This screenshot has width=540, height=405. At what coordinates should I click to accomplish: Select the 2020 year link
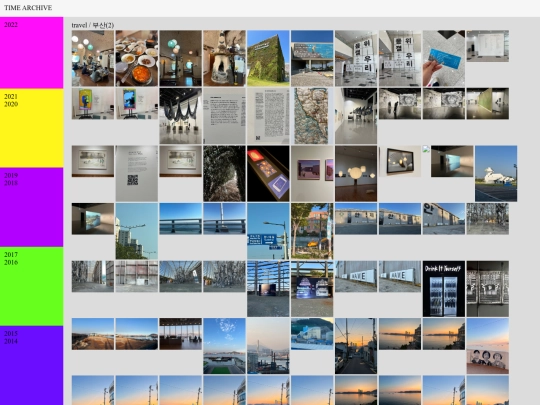coord(11,104)
